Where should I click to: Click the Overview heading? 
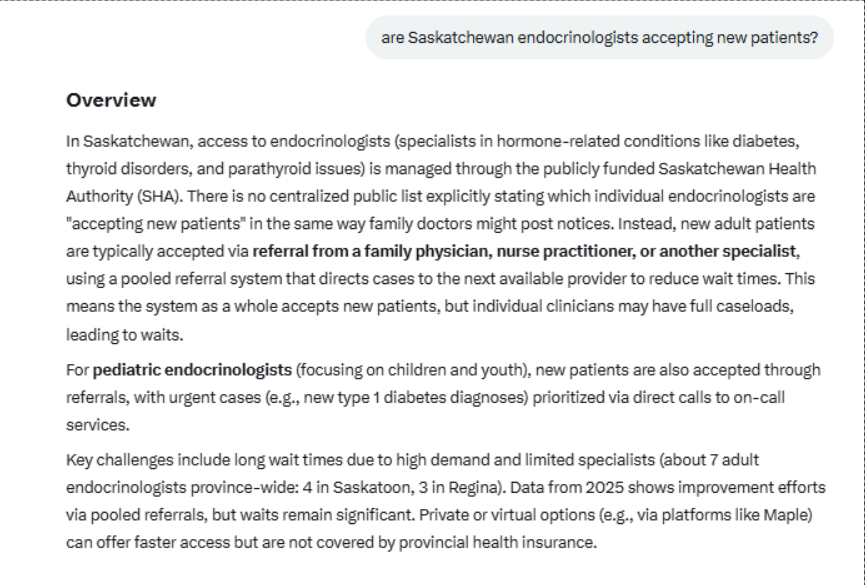pyautogui.click(x=111, y=100)
